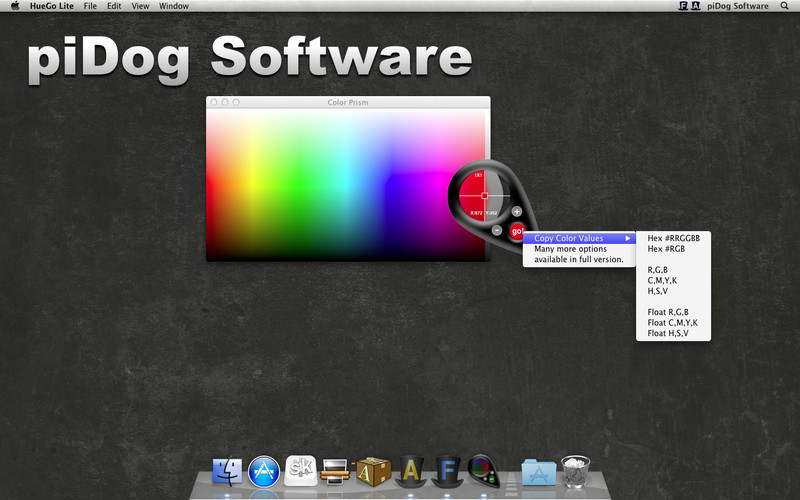Screen dimensions: 800x500
Task: Expand the arrow beside Copy Color Values
Action: 628,238
